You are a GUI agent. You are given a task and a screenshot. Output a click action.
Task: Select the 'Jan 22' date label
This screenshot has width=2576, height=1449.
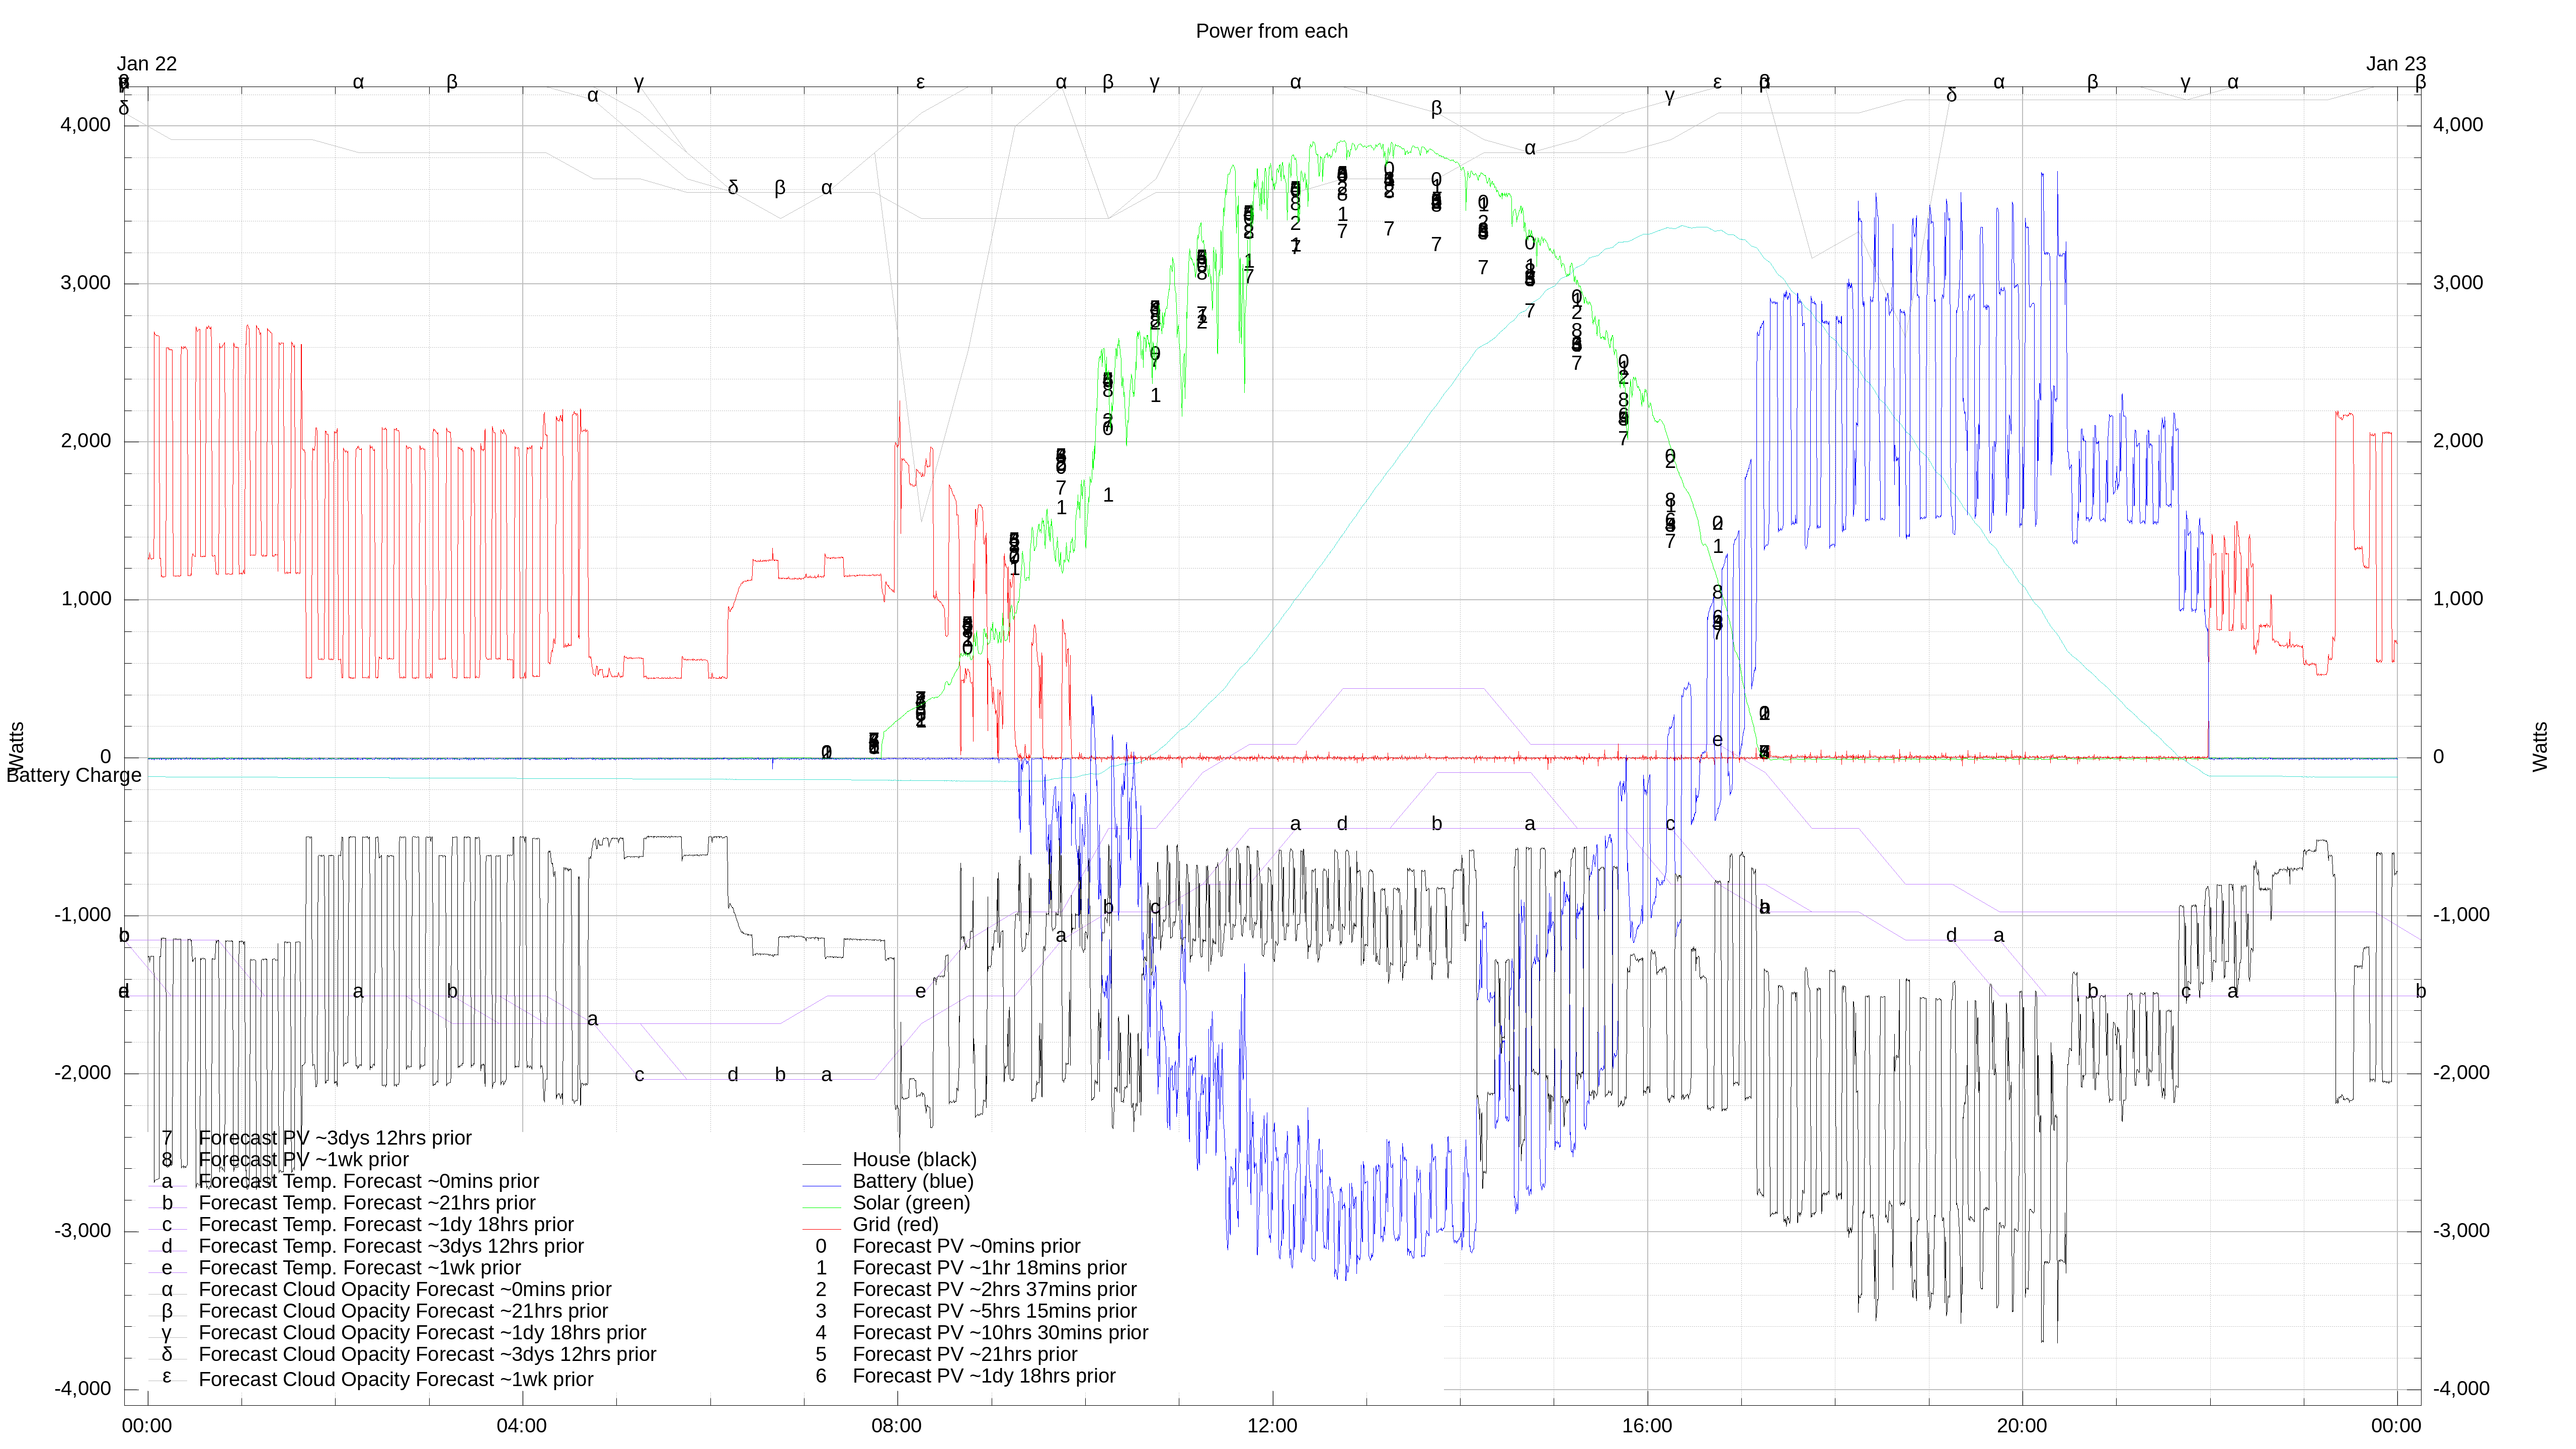[x=147, y=64]
